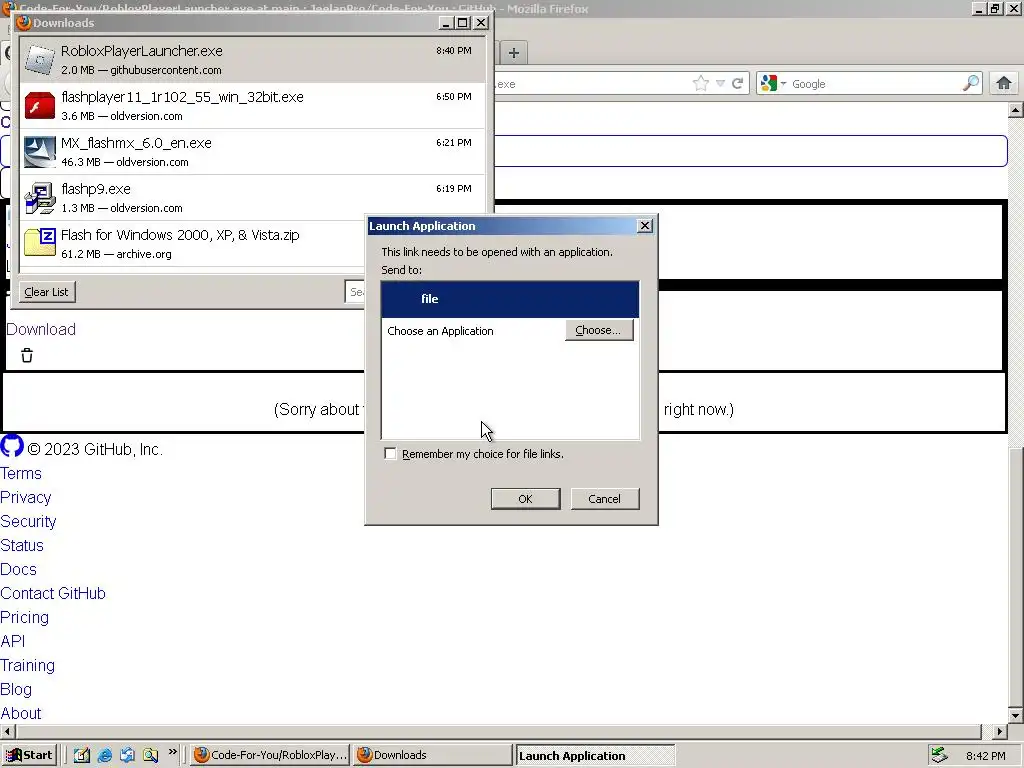Image resolution: width=1024 pixels, height=768 pixels.
Task: Click OK in Launch Application dialog
Action: tap(525, 499)
